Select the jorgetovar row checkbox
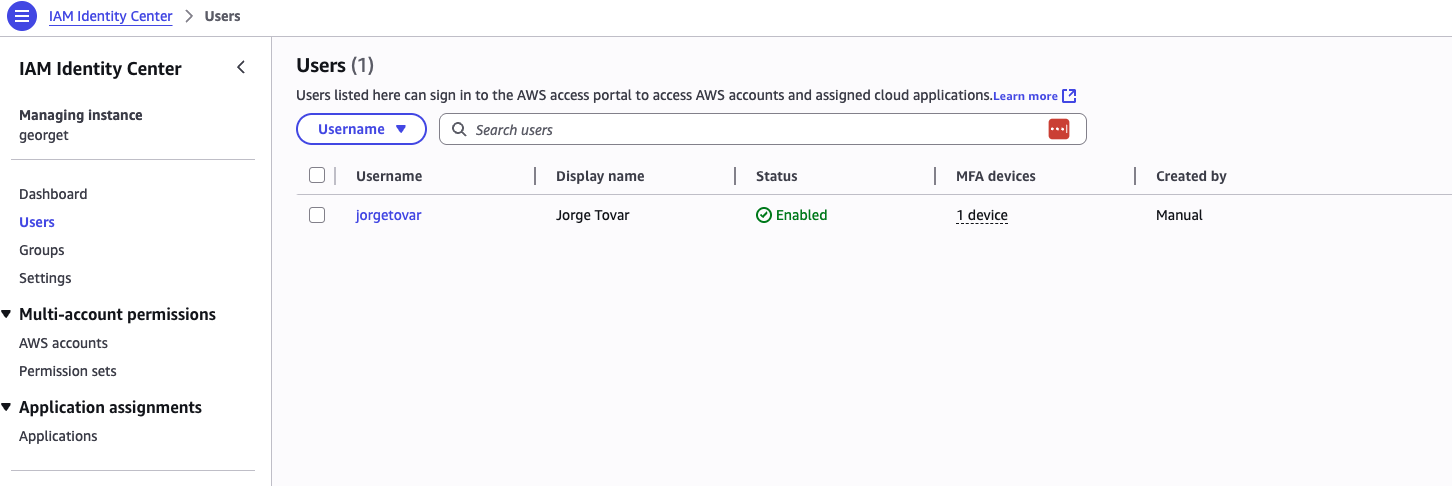The height and width of the screenshot is (486, 1452). point(317,215)
